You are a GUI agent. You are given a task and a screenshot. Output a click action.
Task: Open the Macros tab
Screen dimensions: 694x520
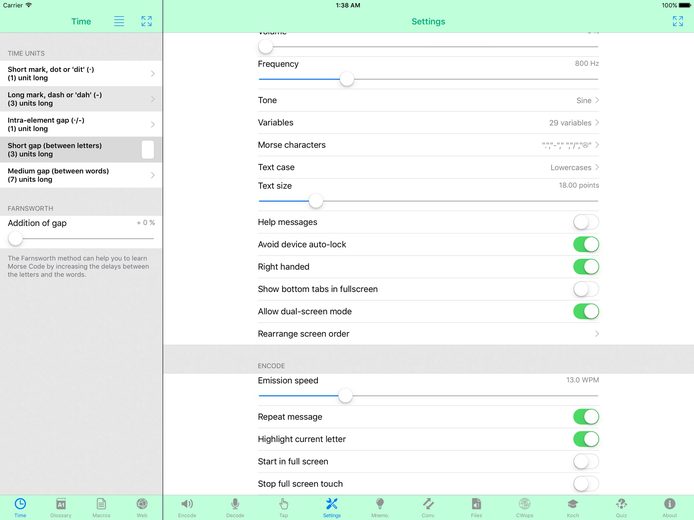(x=101, y=507)
